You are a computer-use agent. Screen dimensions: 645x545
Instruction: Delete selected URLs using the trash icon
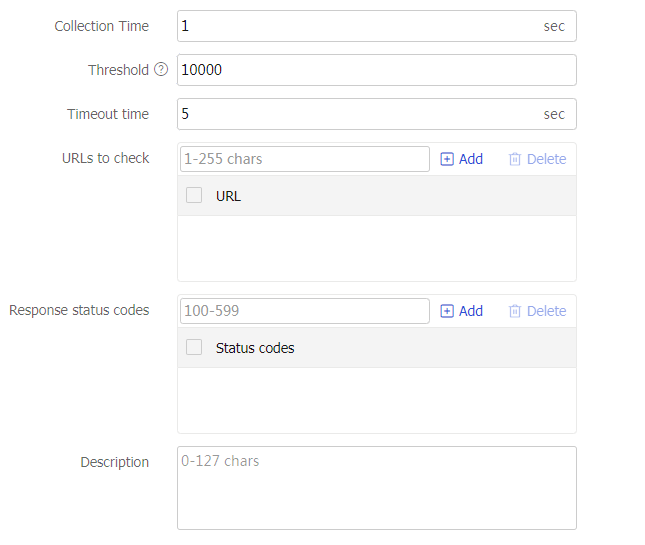point(537,159)
